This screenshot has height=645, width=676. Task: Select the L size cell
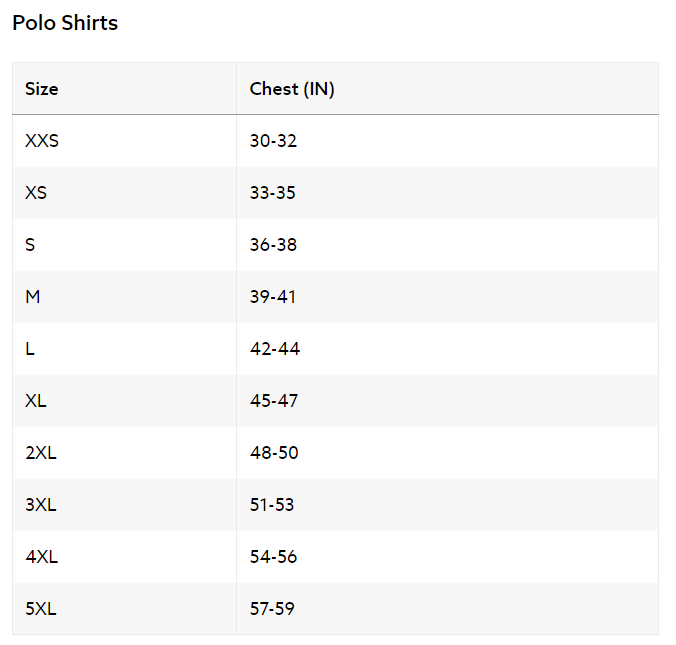click(30, 349)
